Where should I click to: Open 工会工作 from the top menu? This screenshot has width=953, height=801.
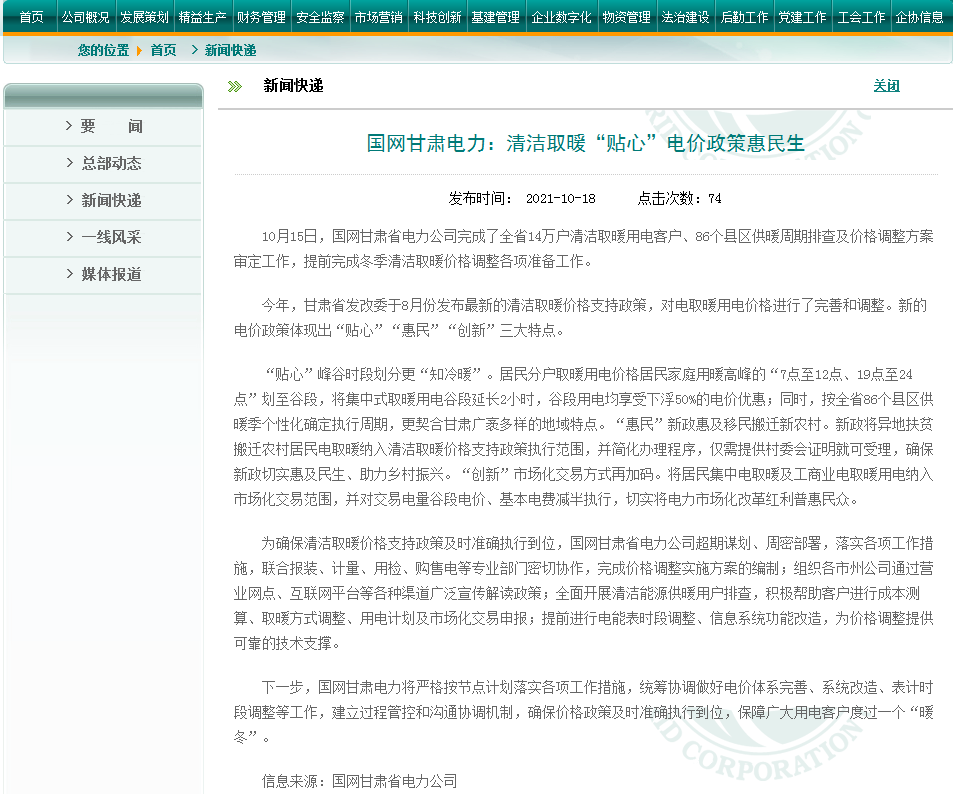click(x=862, y=17)
